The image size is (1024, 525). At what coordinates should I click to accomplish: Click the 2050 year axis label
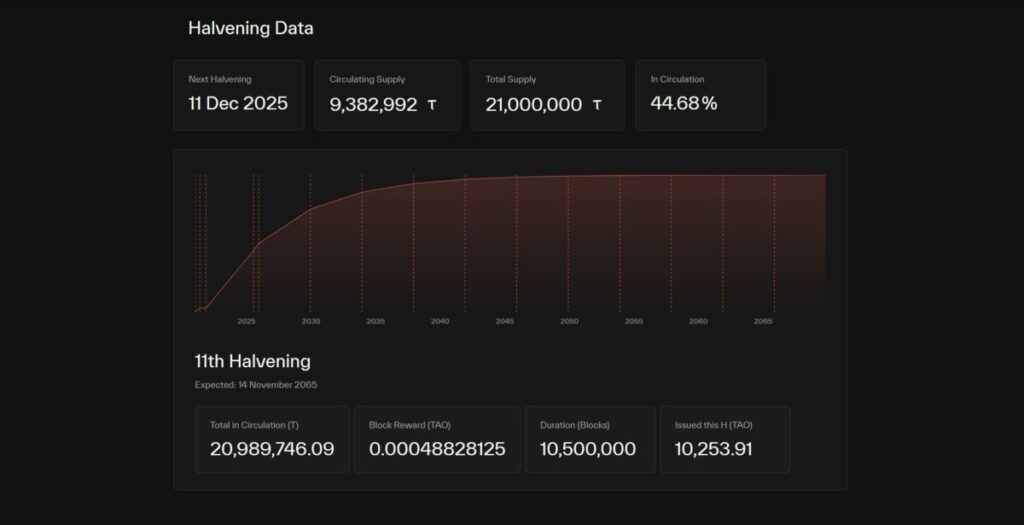[569, 321]
